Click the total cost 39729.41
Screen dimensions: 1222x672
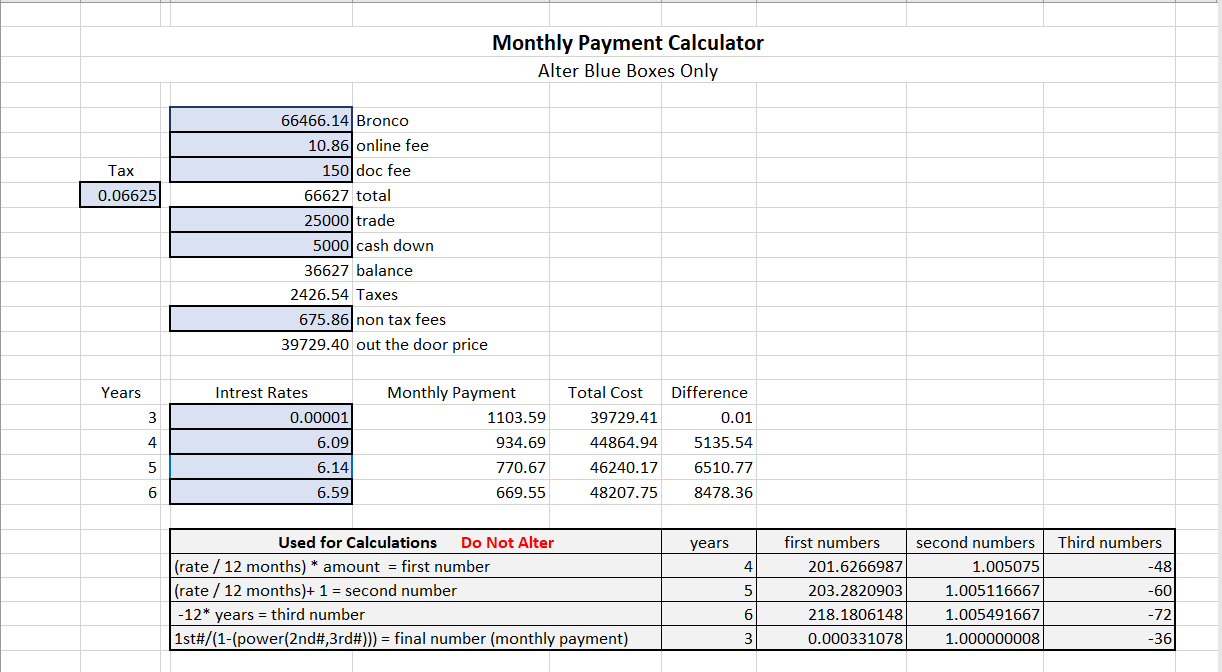click(x=624, y=418)
